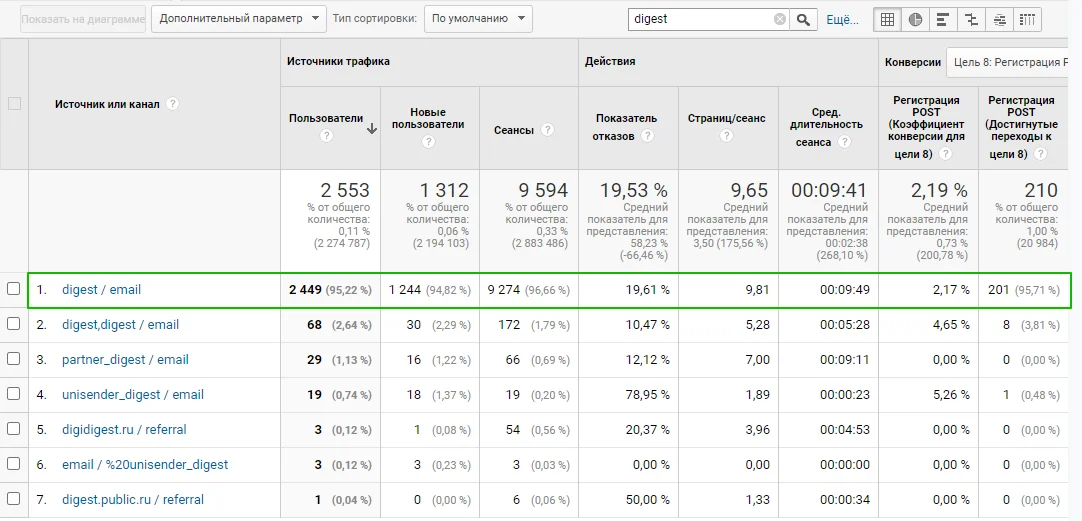1082x521 pixels.
Task: Open help icon under Пользователи
Action: click(326, 136)
